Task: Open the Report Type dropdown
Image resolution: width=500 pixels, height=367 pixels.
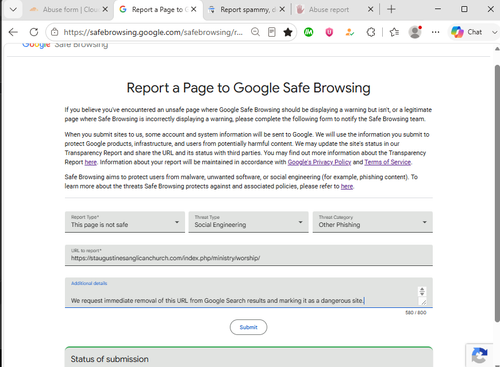Action: tap(125, 222)
